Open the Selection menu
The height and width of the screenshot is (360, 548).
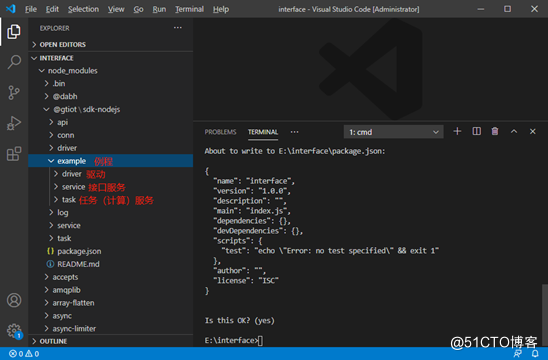[x=83, y=9]
